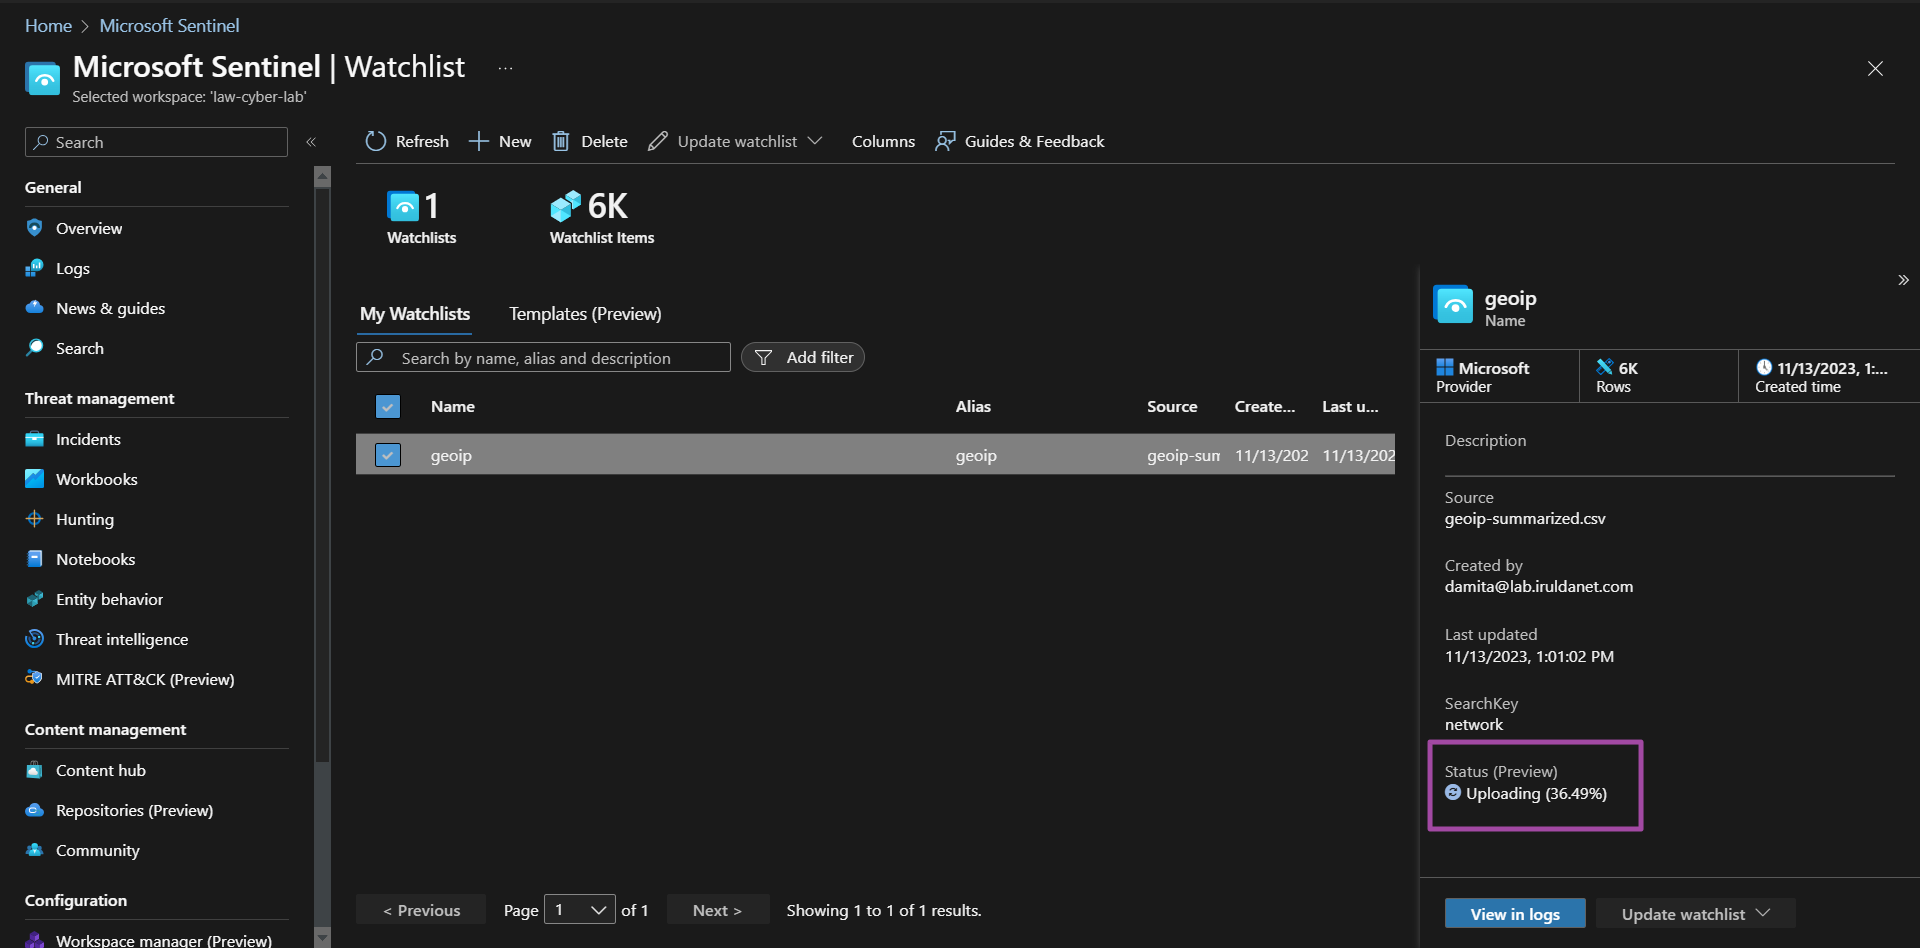Sort by the Source column header
Viewport: 1920px width, 948px height.
pos(1172,406)
